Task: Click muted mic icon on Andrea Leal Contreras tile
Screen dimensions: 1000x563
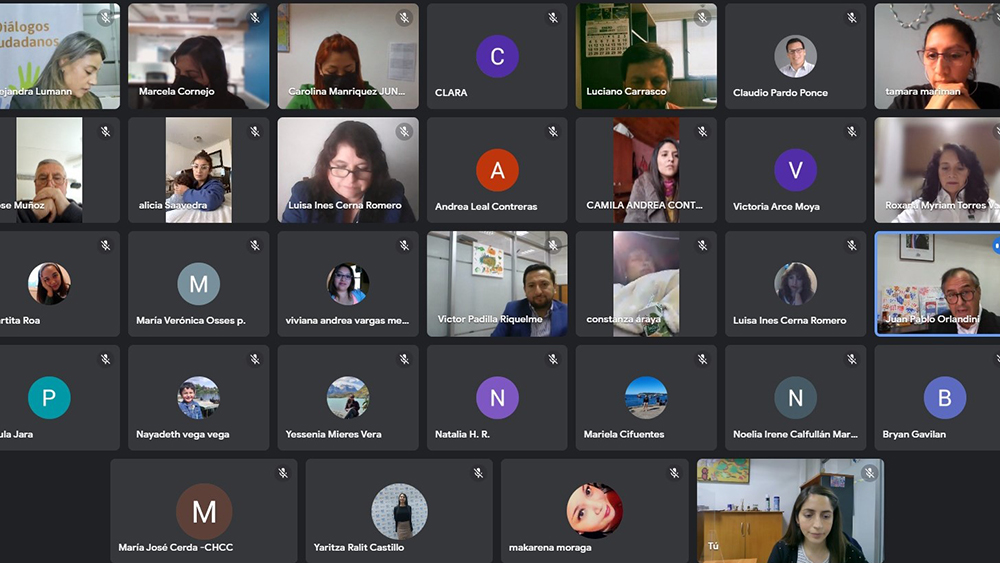Action: coord(553,132)
